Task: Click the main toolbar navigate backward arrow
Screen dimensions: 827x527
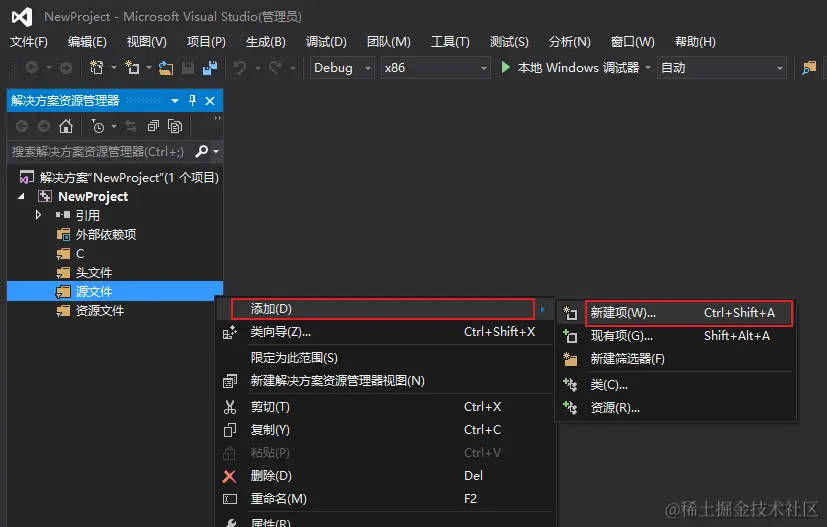Action: pyautogui.click(x=32, y=68)
